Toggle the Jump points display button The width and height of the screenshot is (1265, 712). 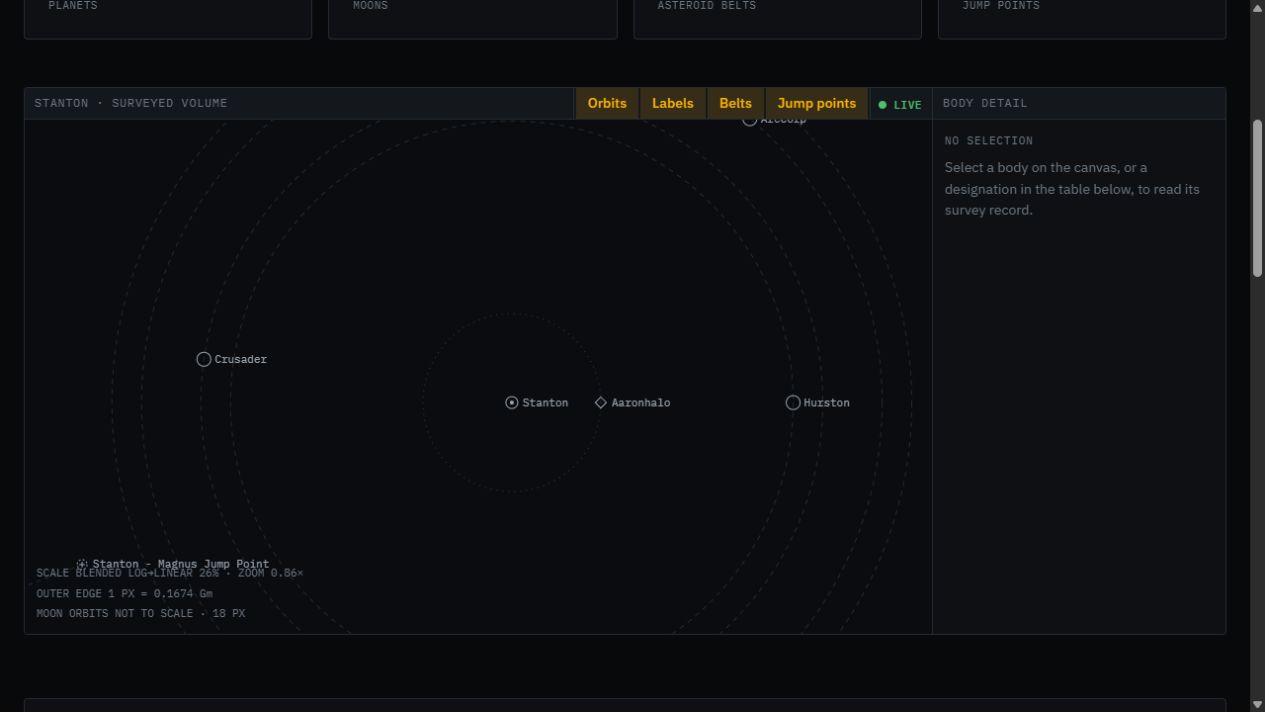point(816,103)
